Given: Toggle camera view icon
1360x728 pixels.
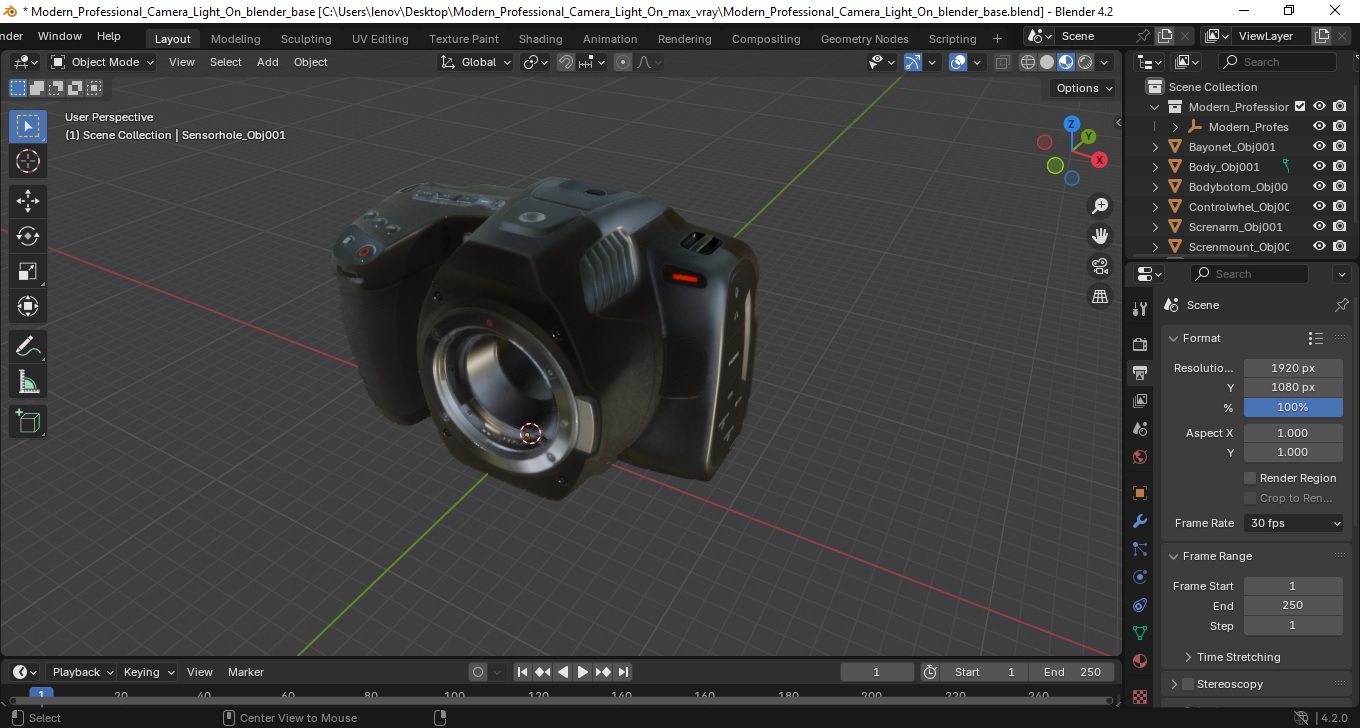Looking at the screenshot, I should (1100, 266).
